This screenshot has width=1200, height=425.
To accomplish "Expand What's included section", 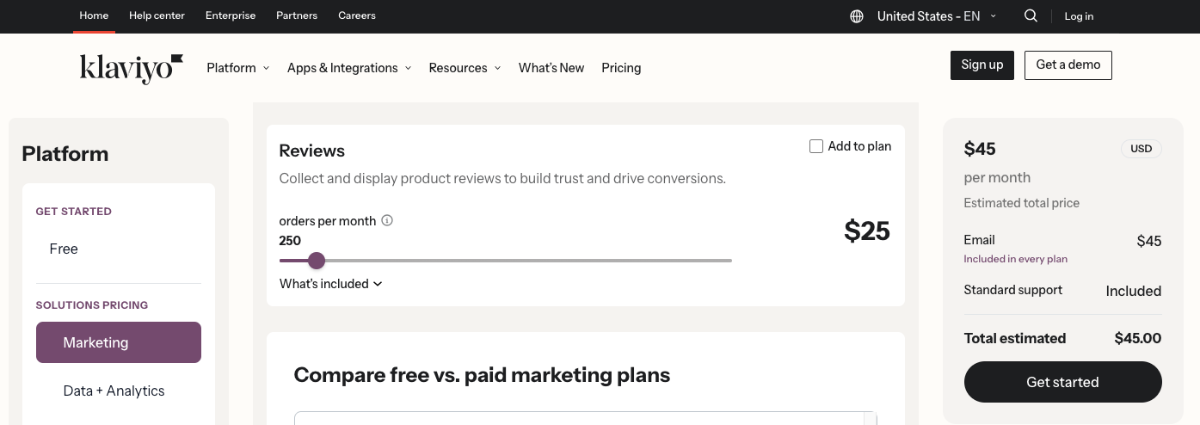I will tap(331, 284).
